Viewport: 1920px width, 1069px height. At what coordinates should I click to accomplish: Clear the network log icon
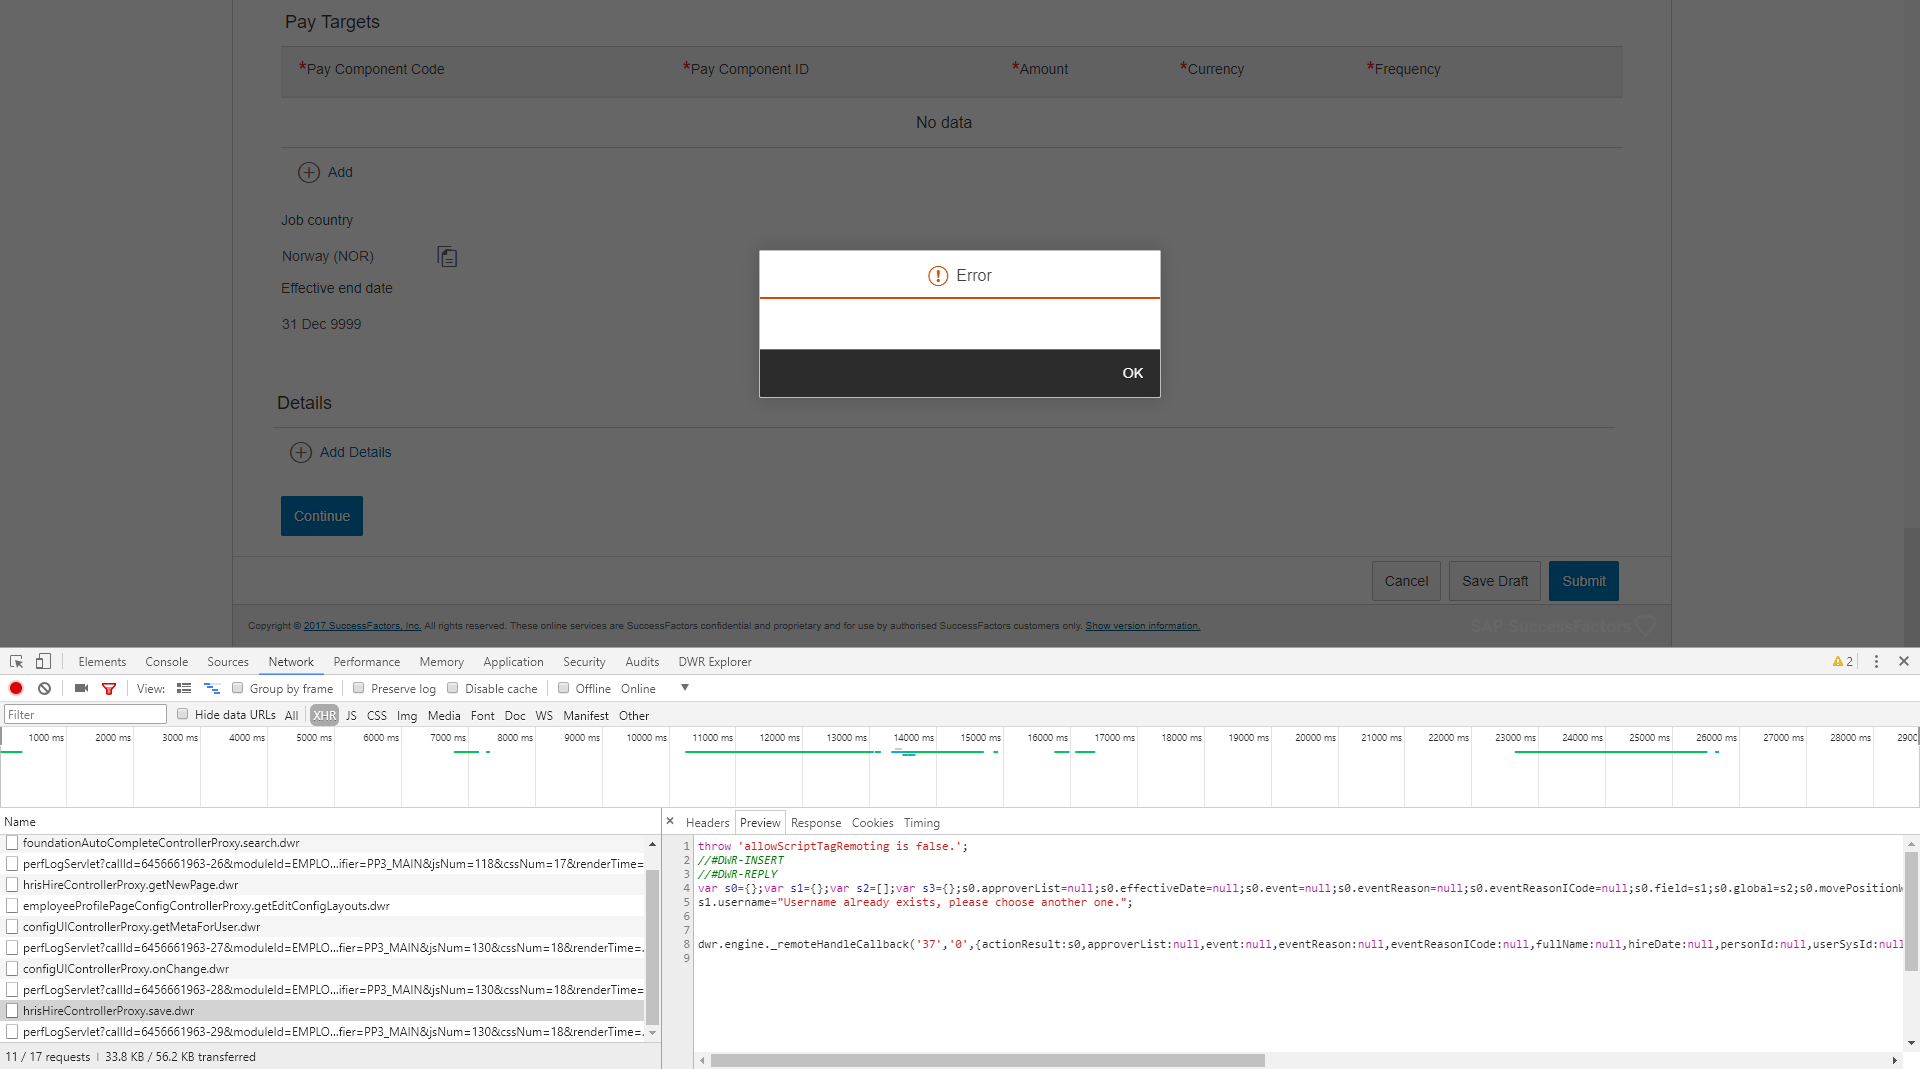44,689
